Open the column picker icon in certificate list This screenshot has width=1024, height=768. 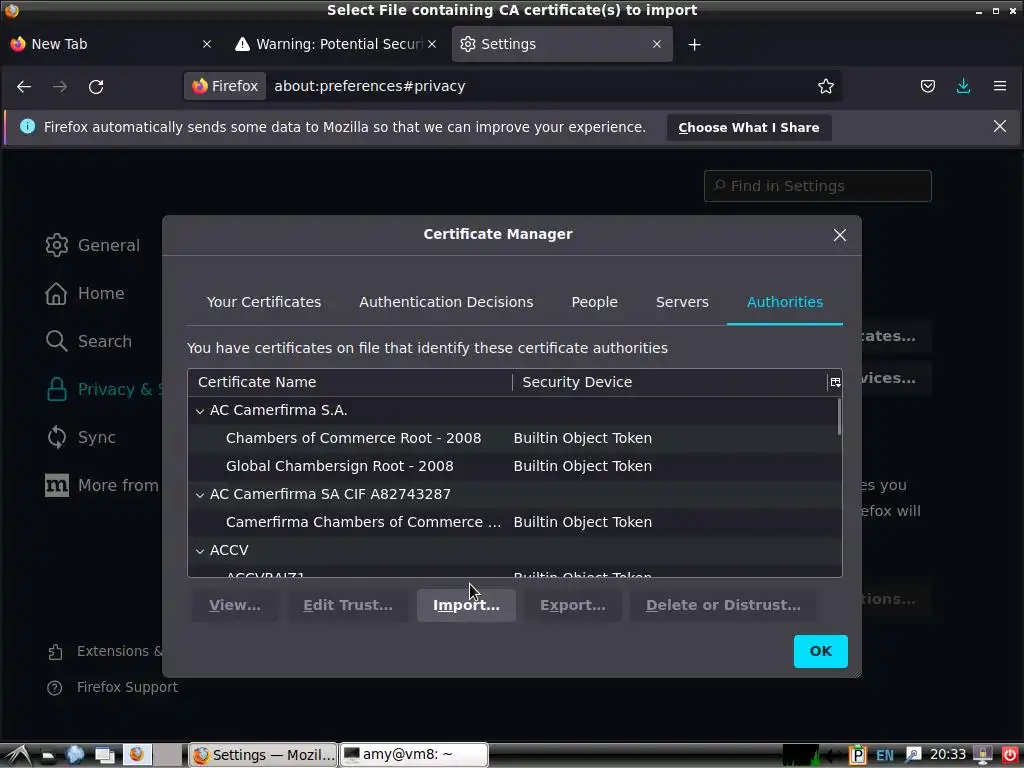pos(835,383)
